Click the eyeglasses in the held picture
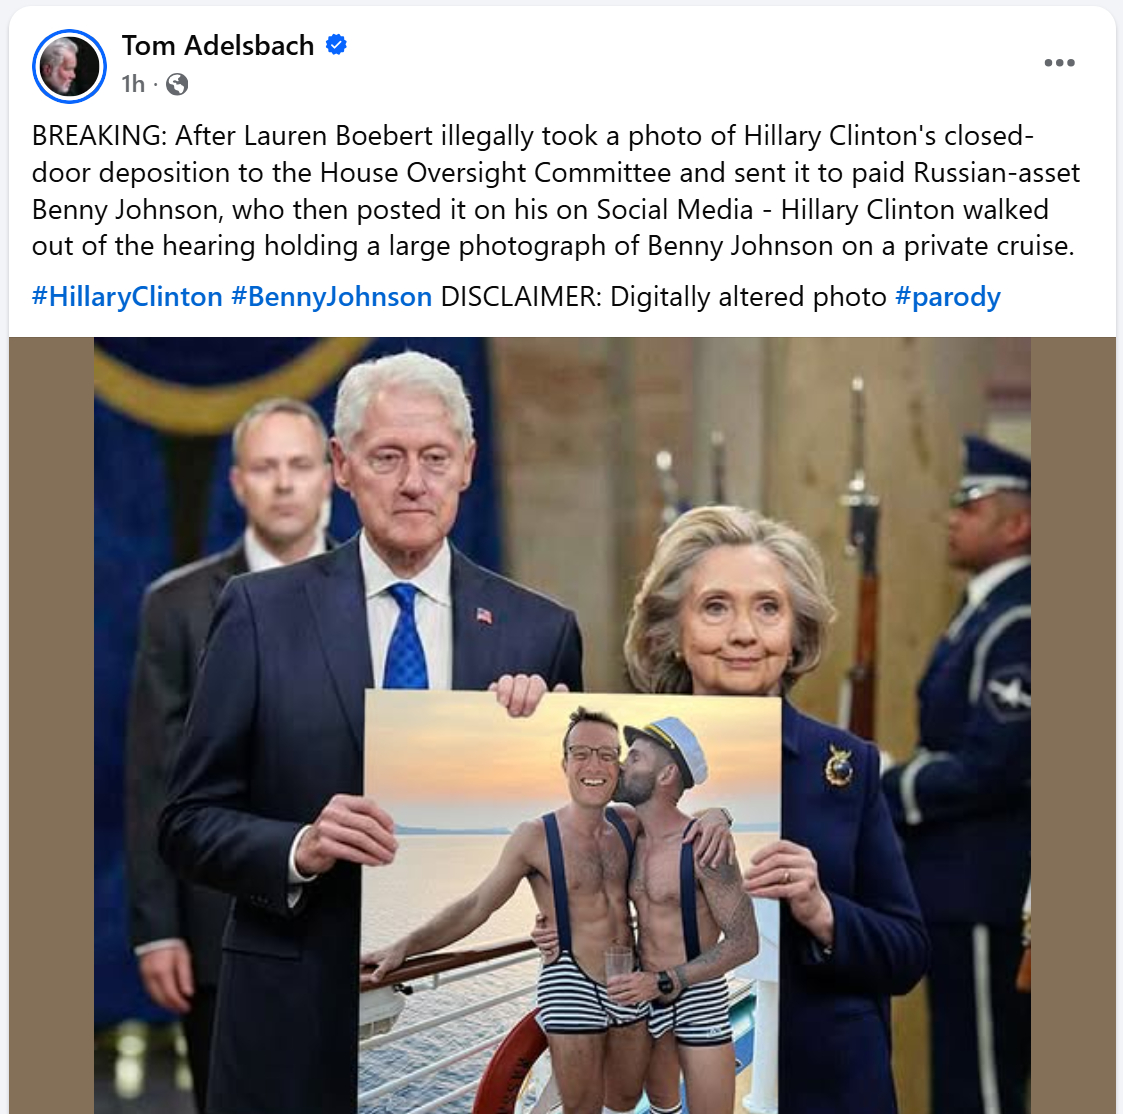 (593, 753)
